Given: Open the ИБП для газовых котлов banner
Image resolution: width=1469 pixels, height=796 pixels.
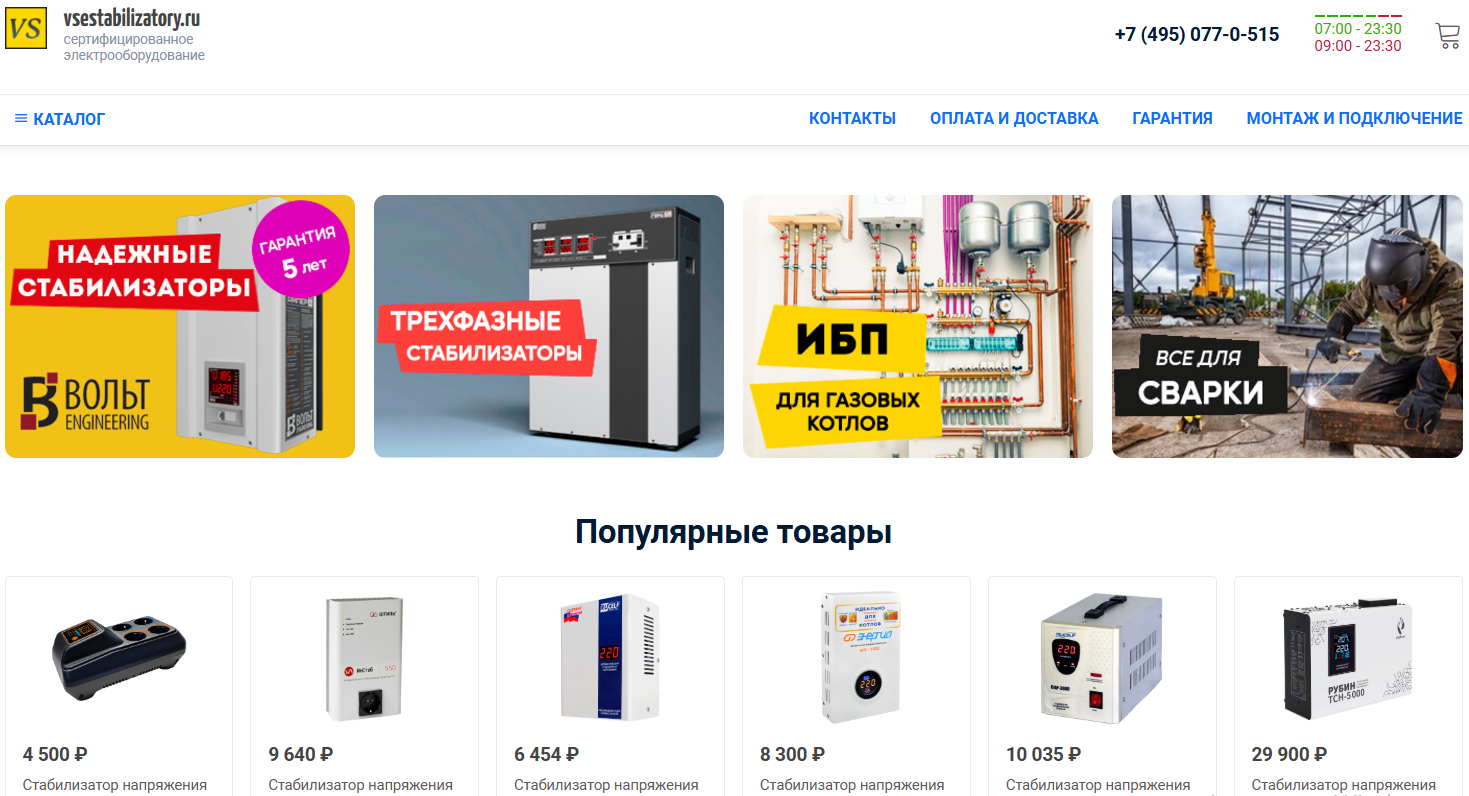Looking at the screenshot, I should (x=918, y=326).
